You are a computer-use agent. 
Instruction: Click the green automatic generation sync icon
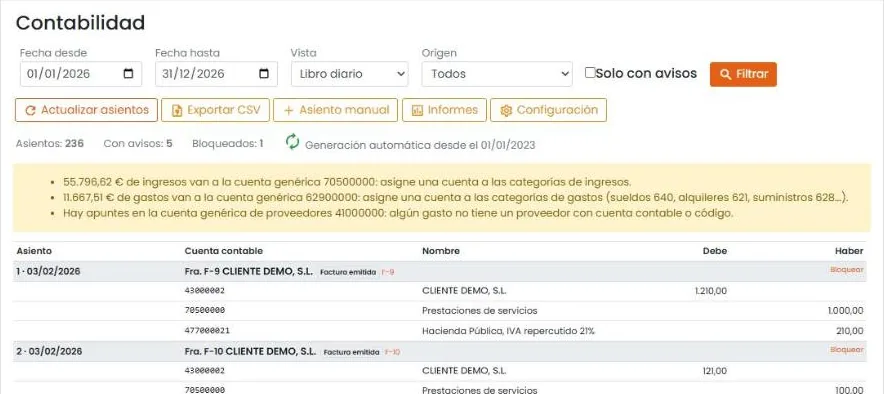(292, 141)
